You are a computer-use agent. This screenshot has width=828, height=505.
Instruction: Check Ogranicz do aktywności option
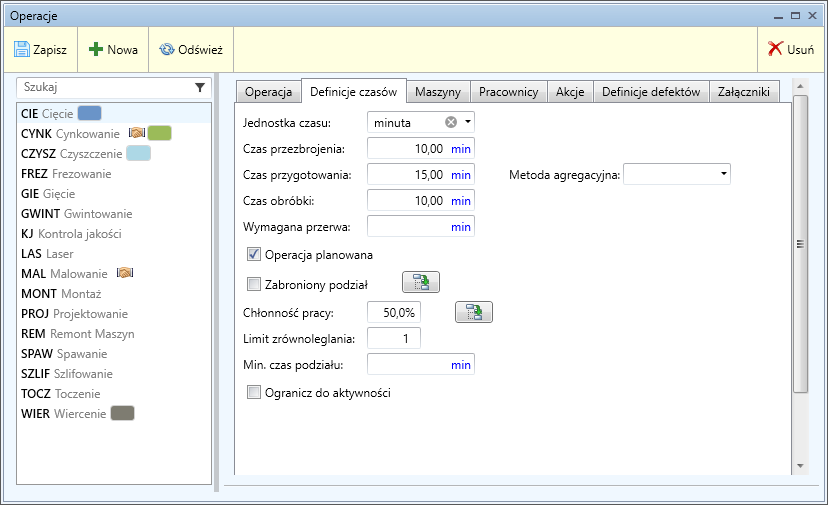254,392
